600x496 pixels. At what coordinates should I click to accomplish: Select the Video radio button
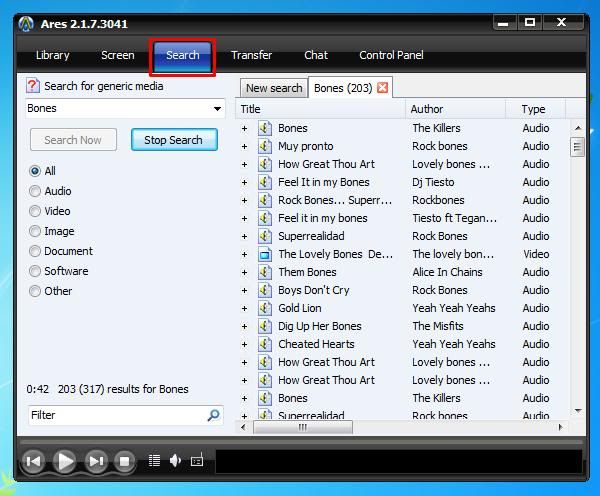(x=36, y=211)
